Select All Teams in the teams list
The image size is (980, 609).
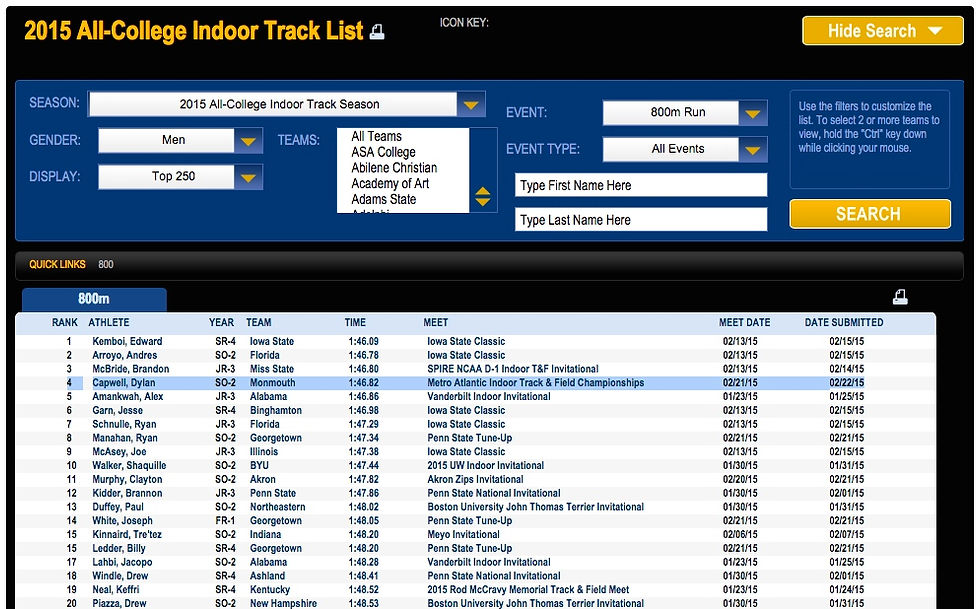click(376, 136)
